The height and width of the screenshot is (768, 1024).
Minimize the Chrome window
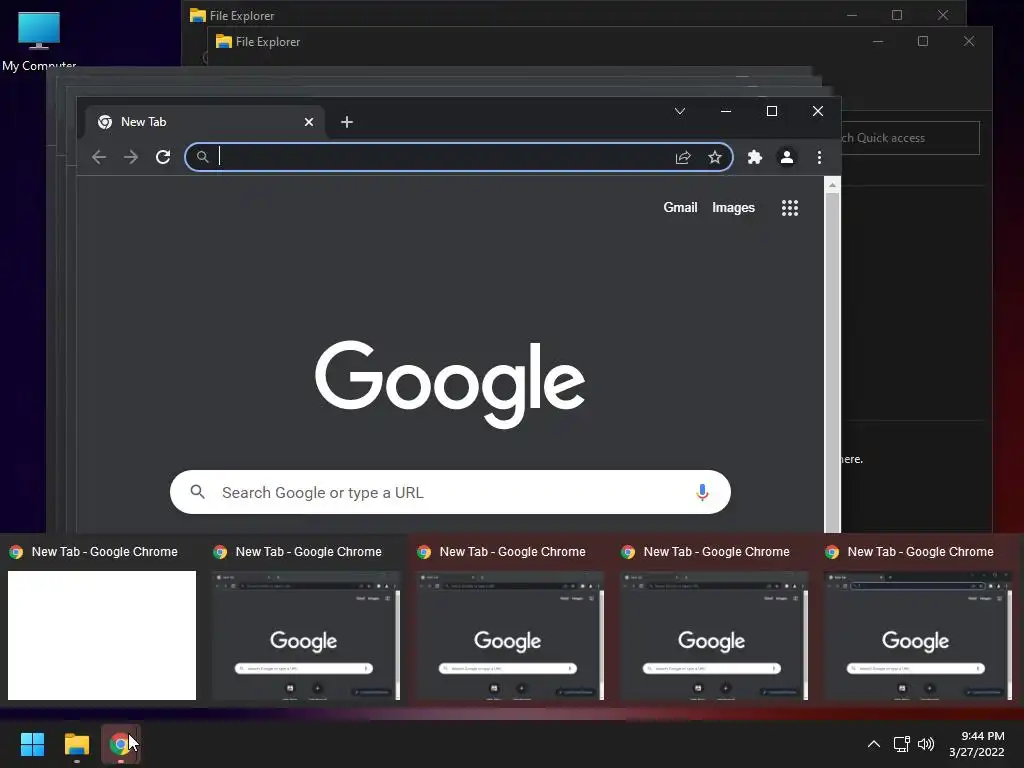tap(726, 111)
